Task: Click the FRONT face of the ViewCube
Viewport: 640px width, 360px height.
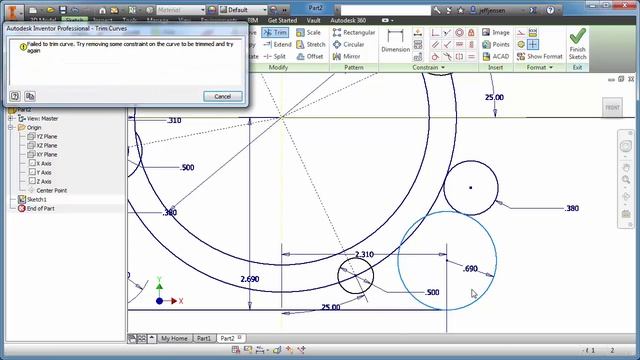Action: click(612, 107)
